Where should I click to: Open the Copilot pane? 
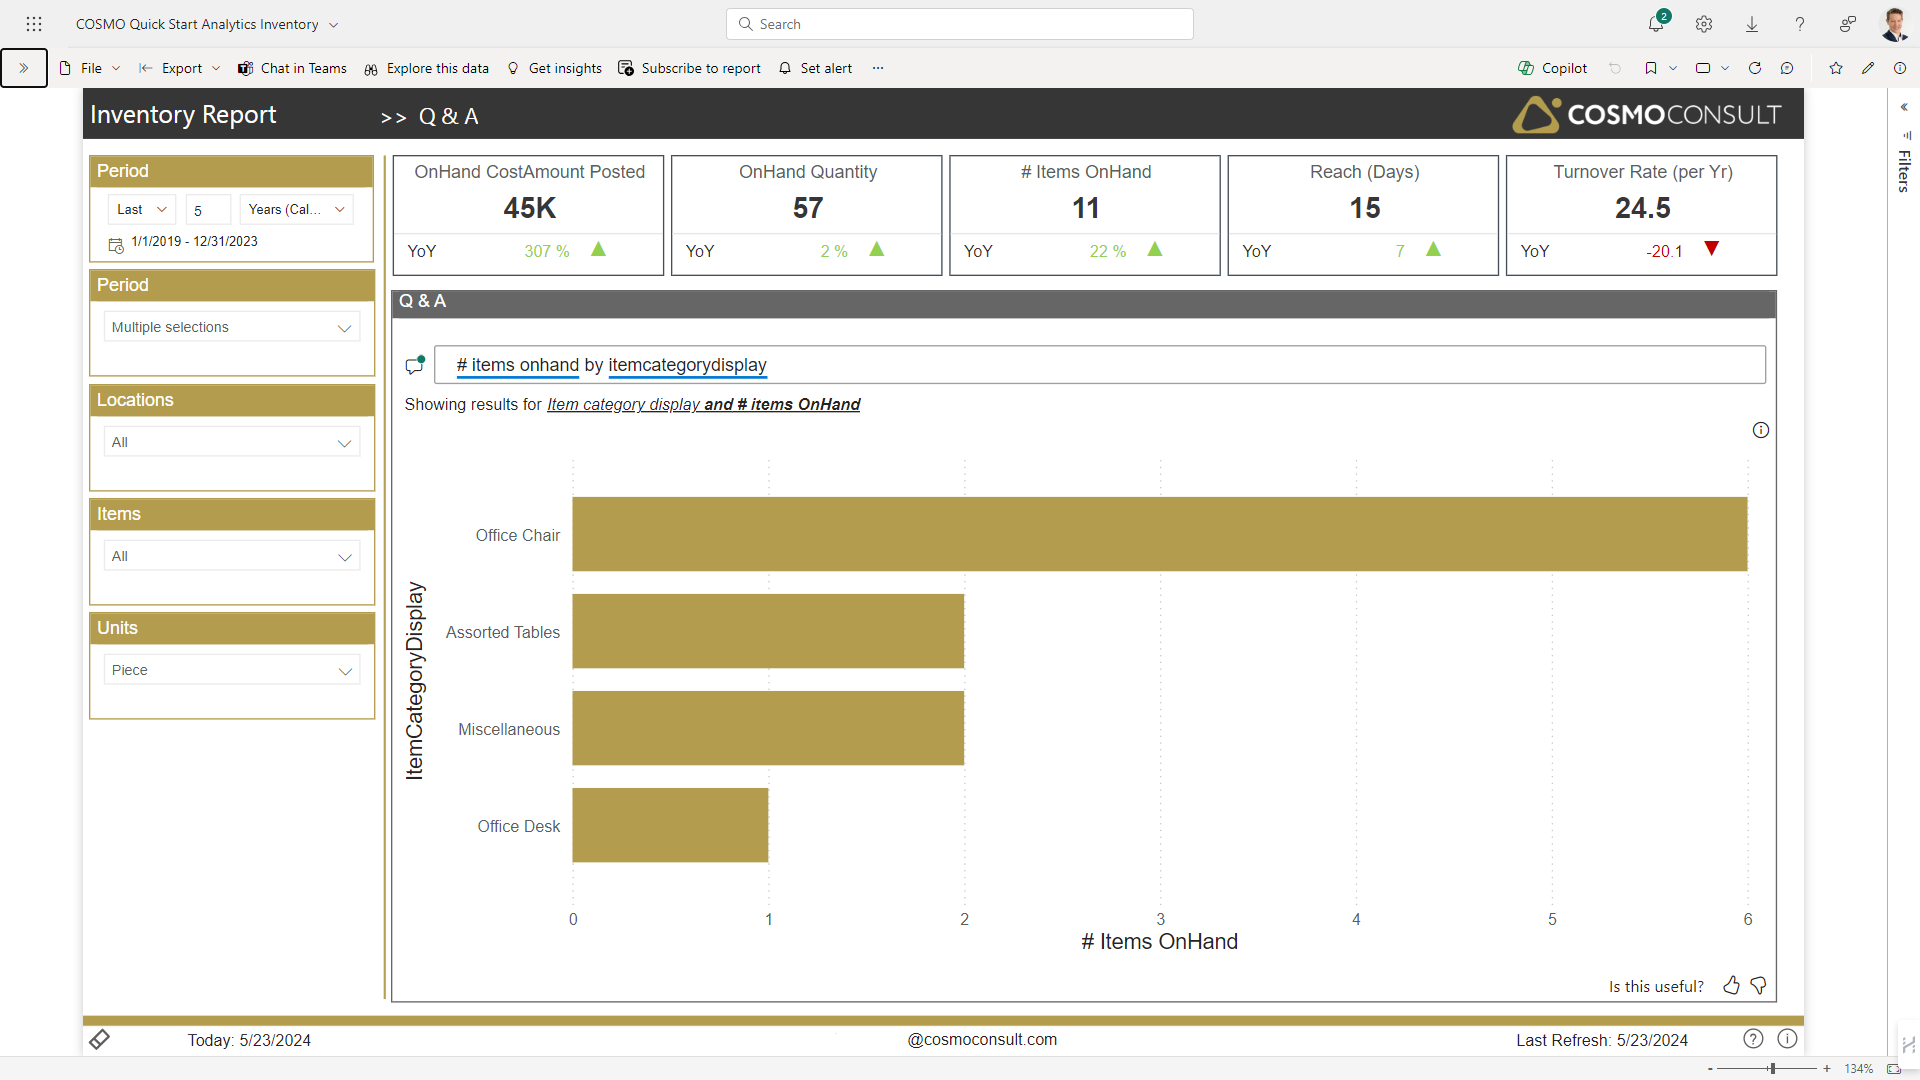1553,68
